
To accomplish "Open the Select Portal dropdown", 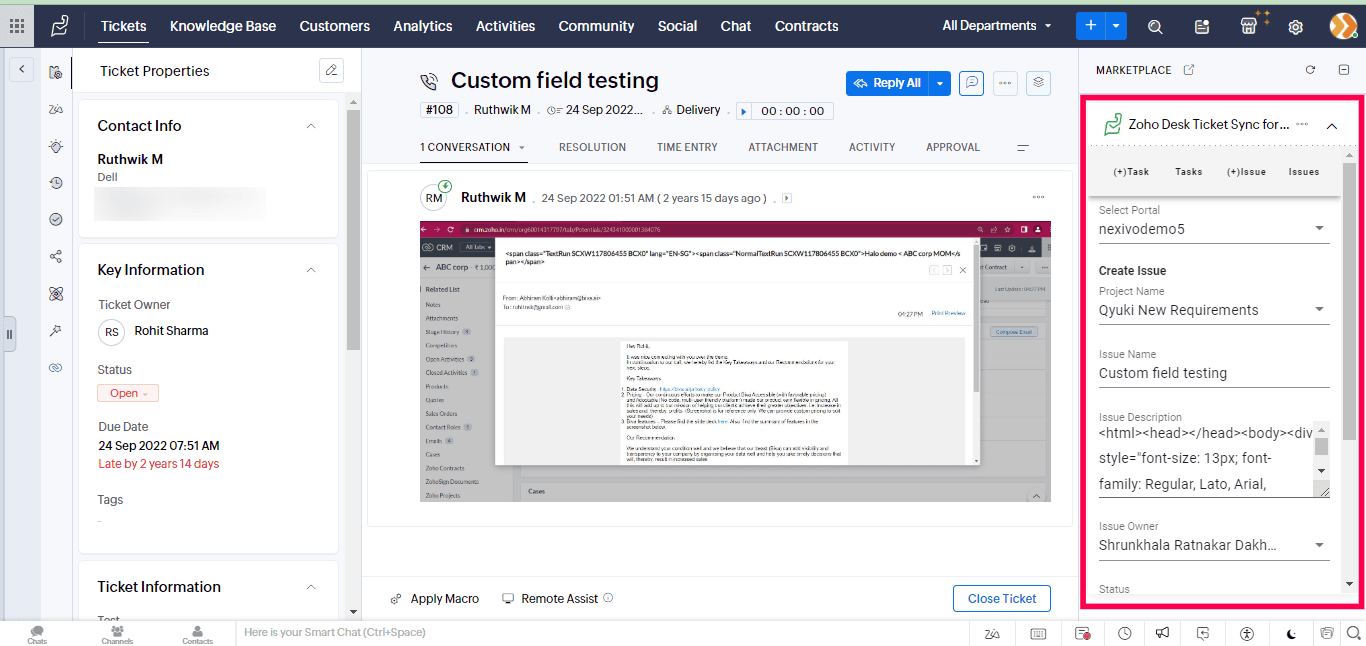I will (x=1214, y=229).
